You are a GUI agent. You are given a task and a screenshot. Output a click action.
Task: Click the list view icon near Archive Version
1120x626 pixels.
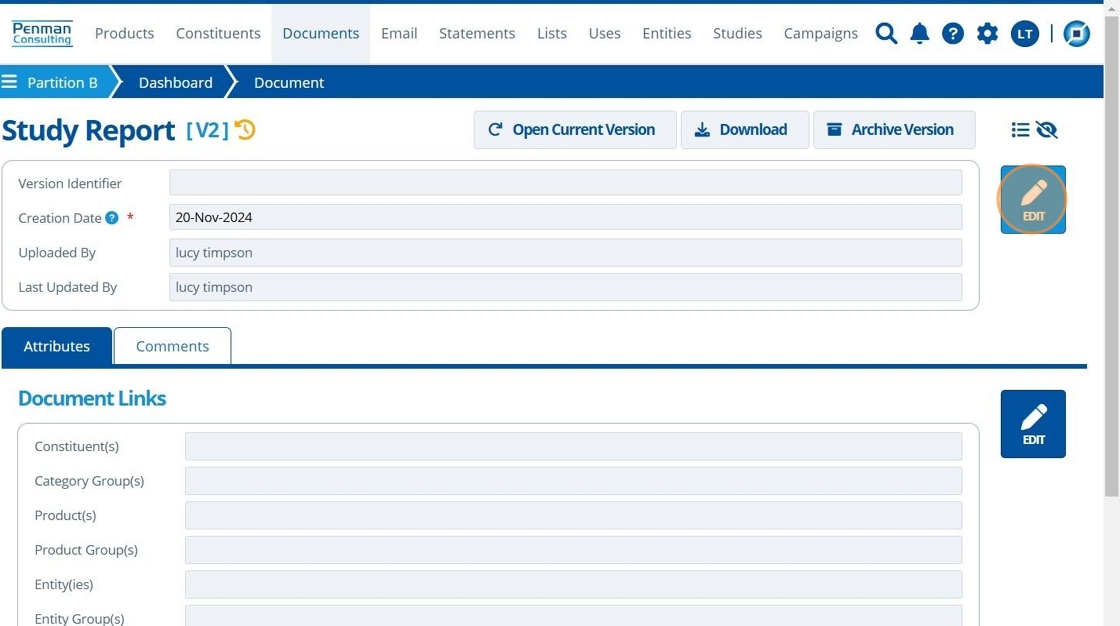pos(1020,129)
